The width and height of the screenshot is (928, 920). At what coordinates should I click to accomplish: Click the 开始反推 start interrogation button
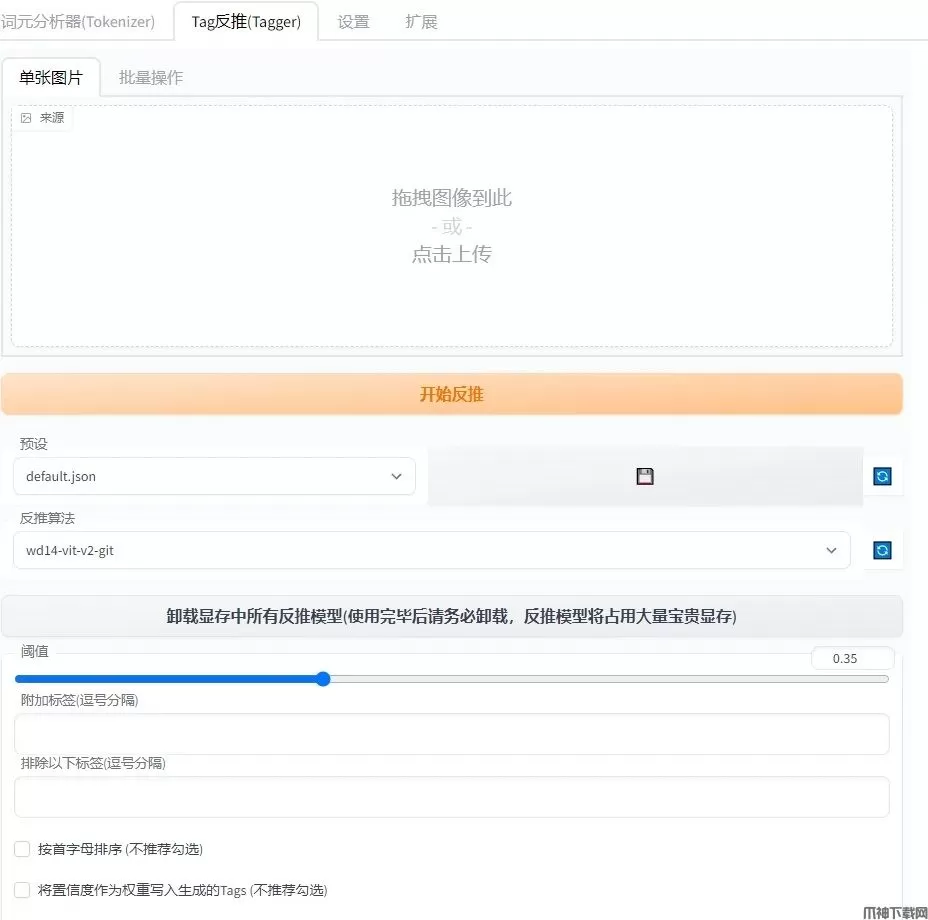coord(451,394)
